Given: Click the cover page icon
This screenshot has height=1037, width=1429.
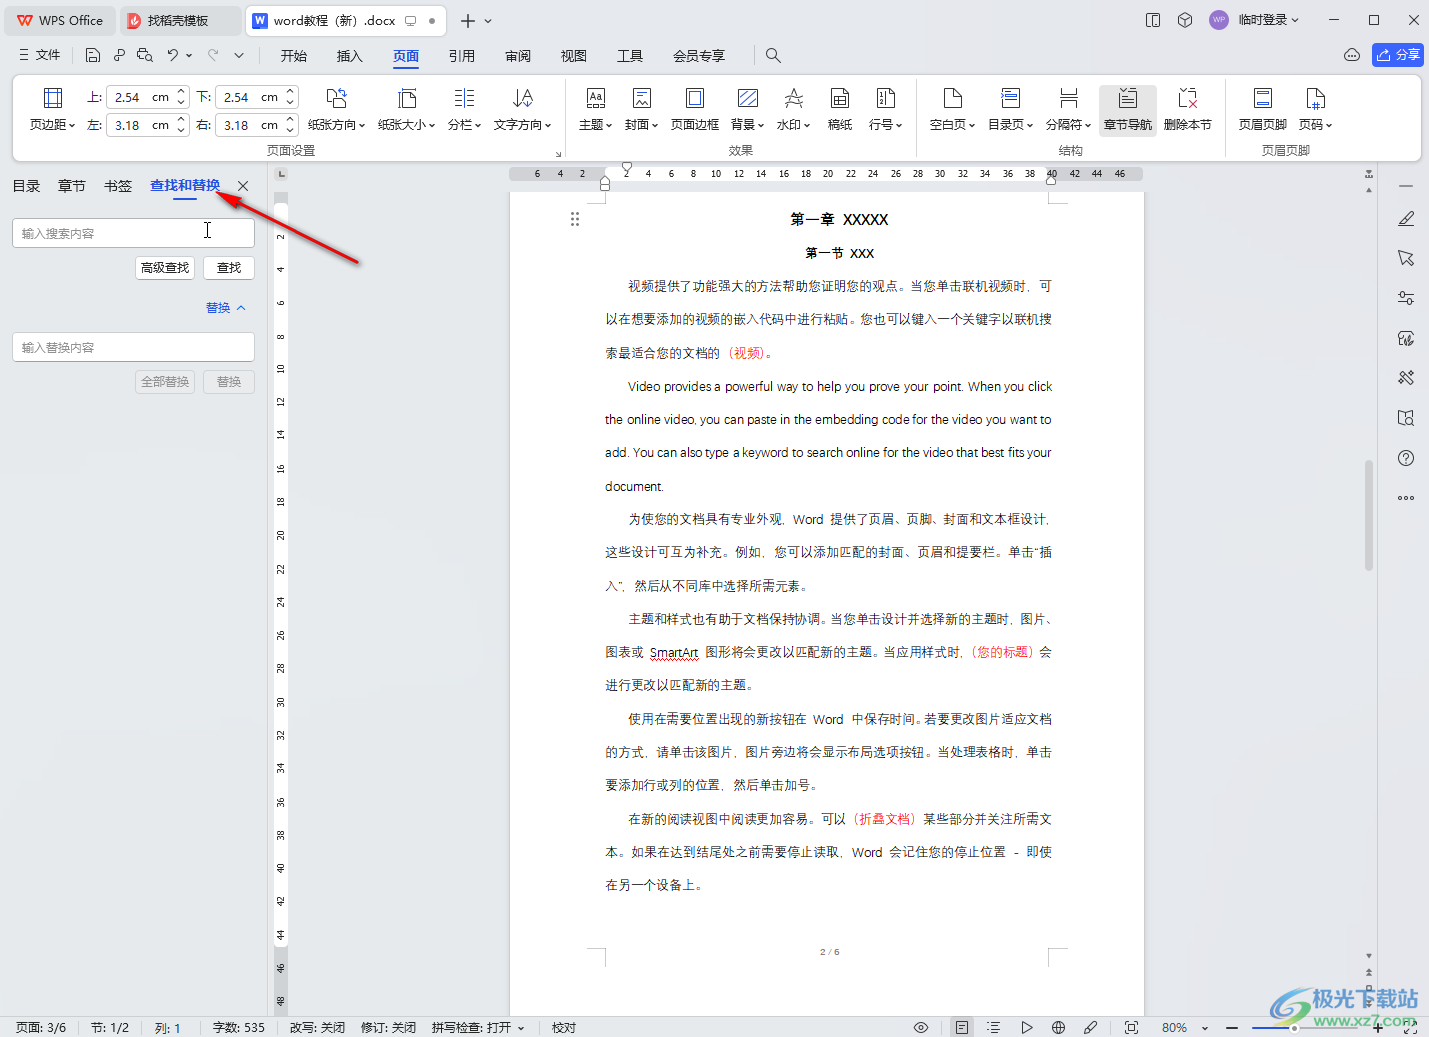Looking at the screenshot, I should tap(642, 98).
